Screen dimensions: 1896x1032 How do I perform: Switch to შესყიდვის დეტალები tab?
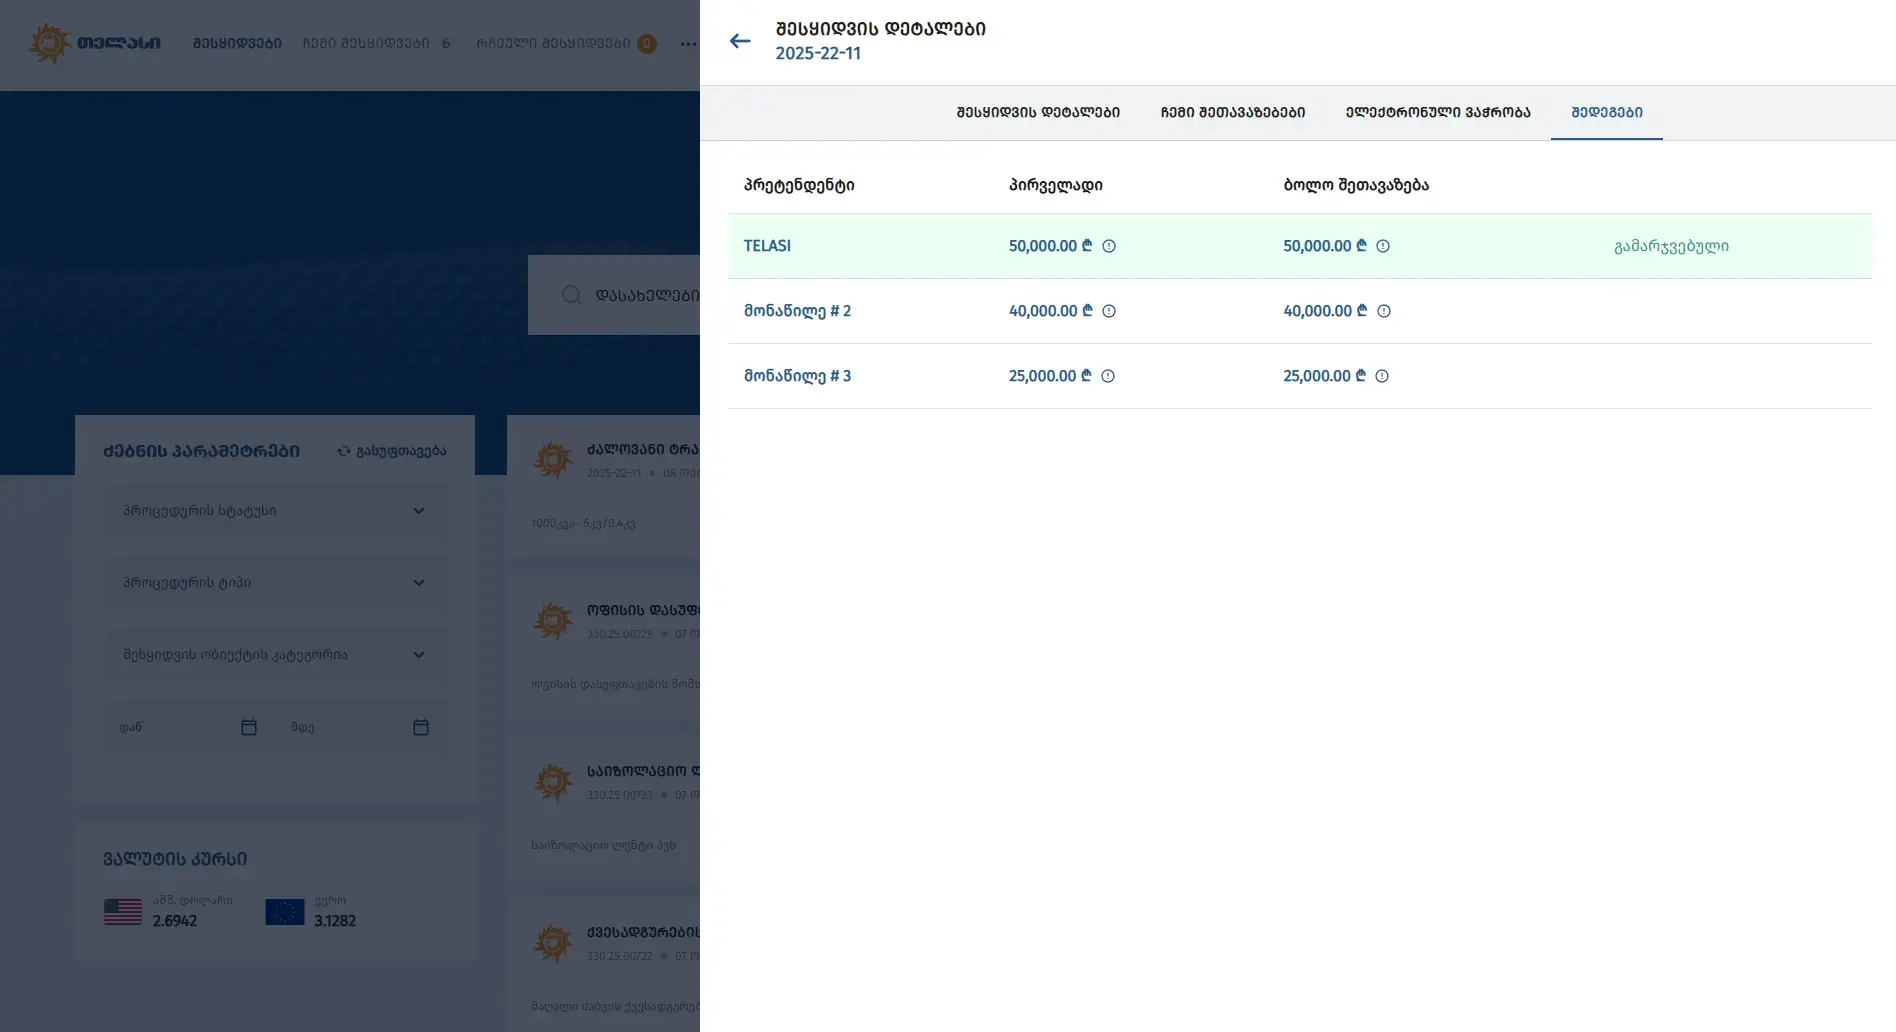click(x=1037, y=113)
